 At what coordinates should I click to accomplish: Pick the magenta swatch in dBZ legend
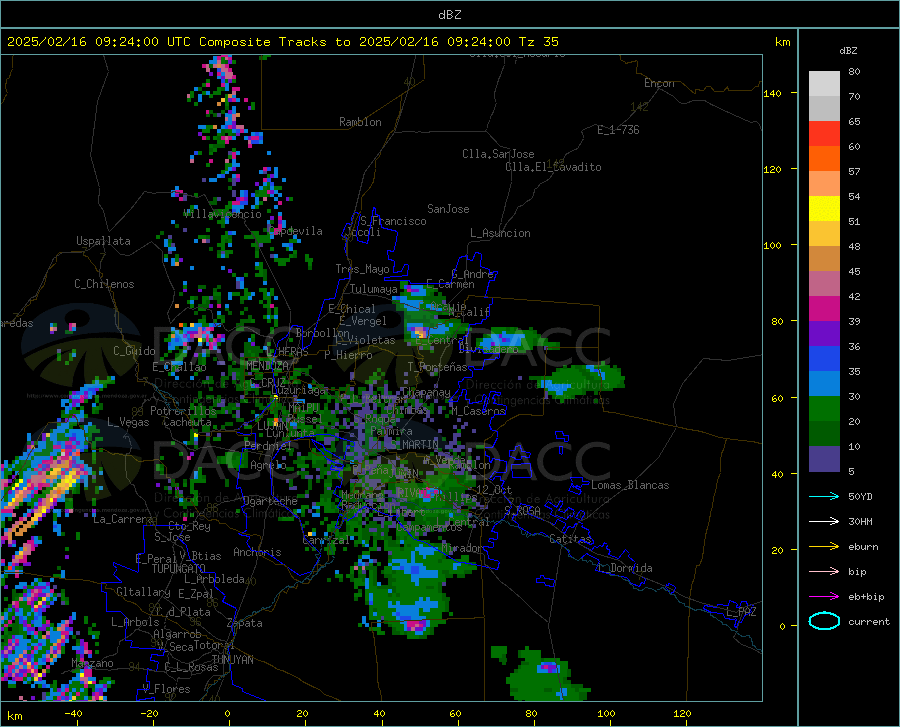[824, 309]
